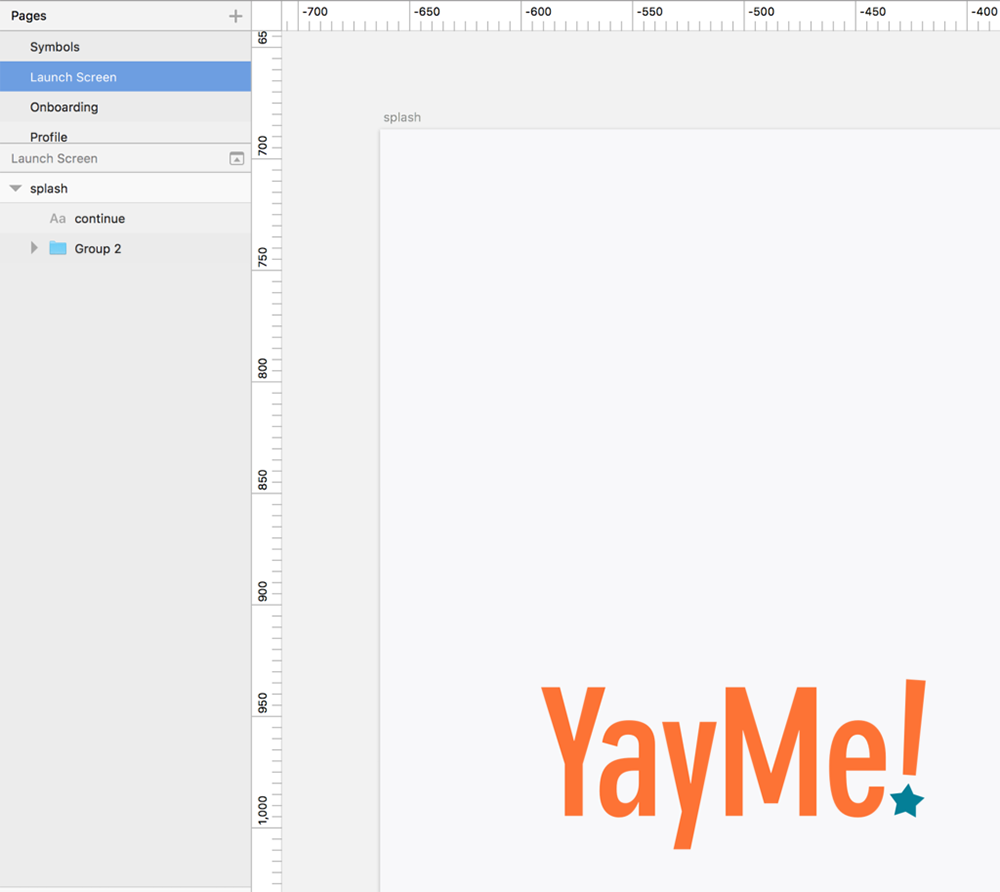Select the splash artboard row

[126, 188]
